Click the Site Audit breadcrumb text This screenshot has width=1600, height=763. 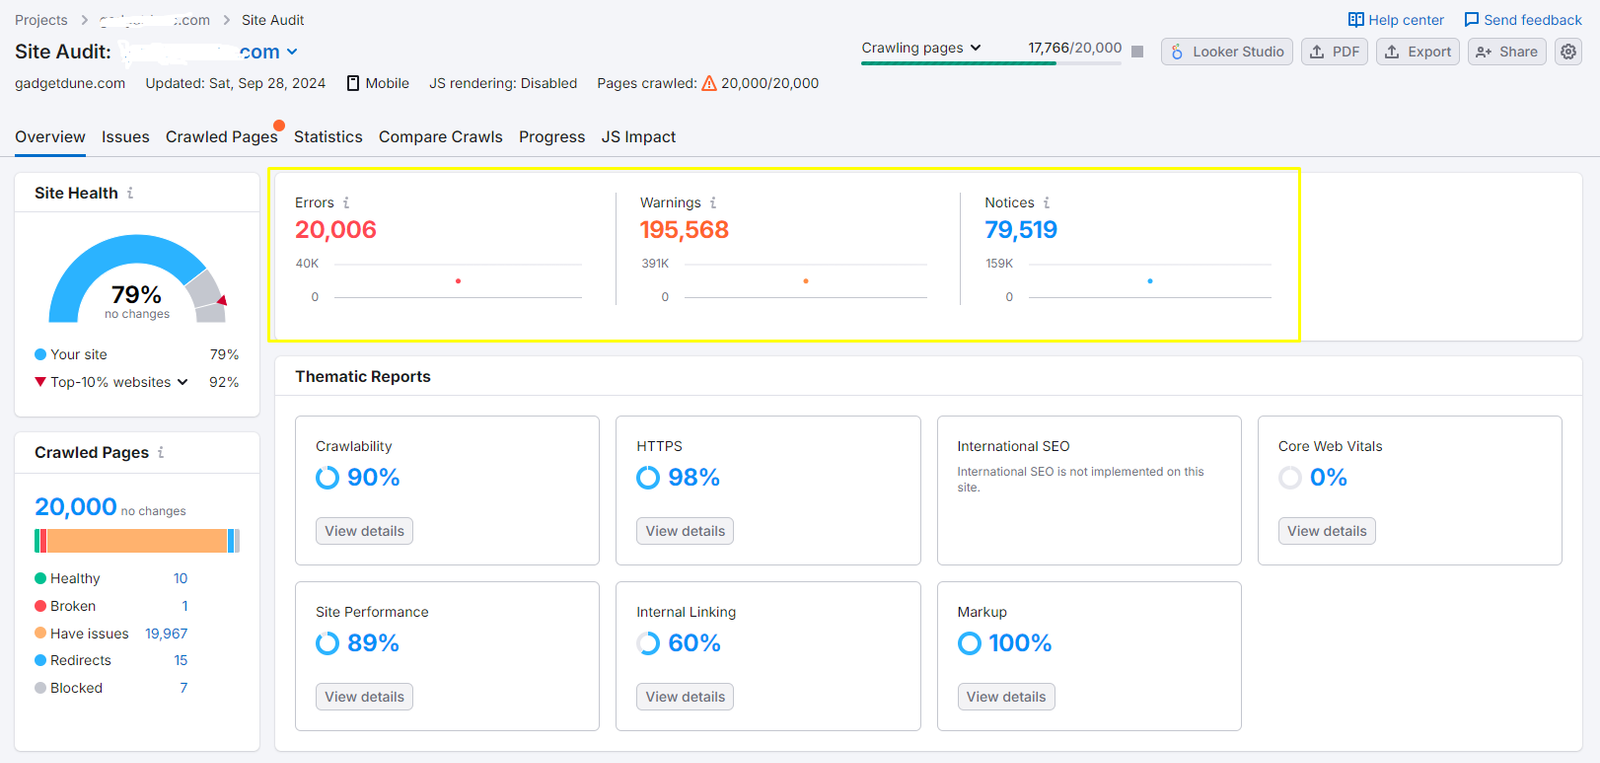[x=273, y=20]
